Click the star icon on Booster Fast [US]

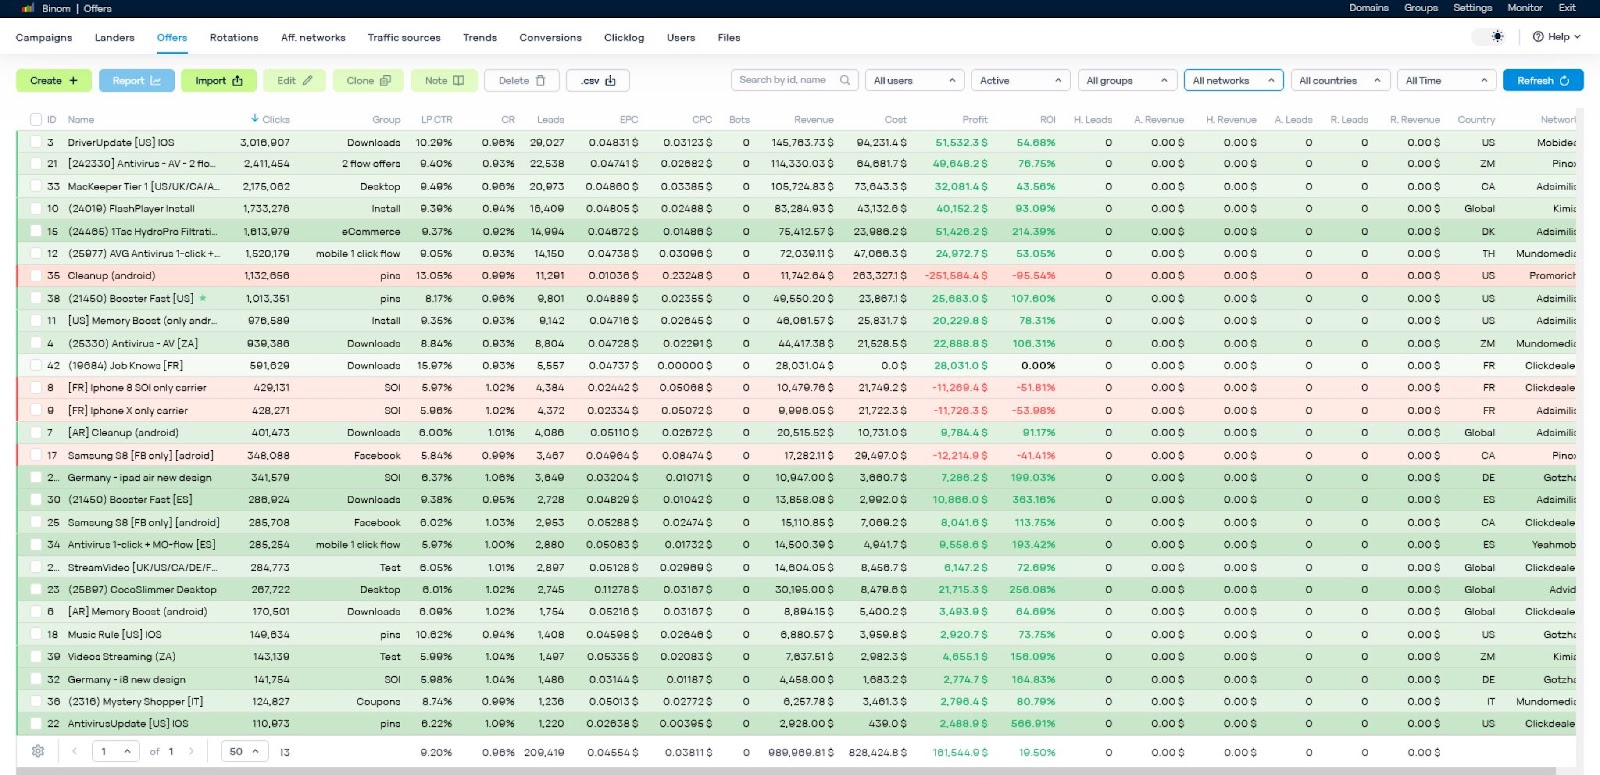tap(203, 298)
